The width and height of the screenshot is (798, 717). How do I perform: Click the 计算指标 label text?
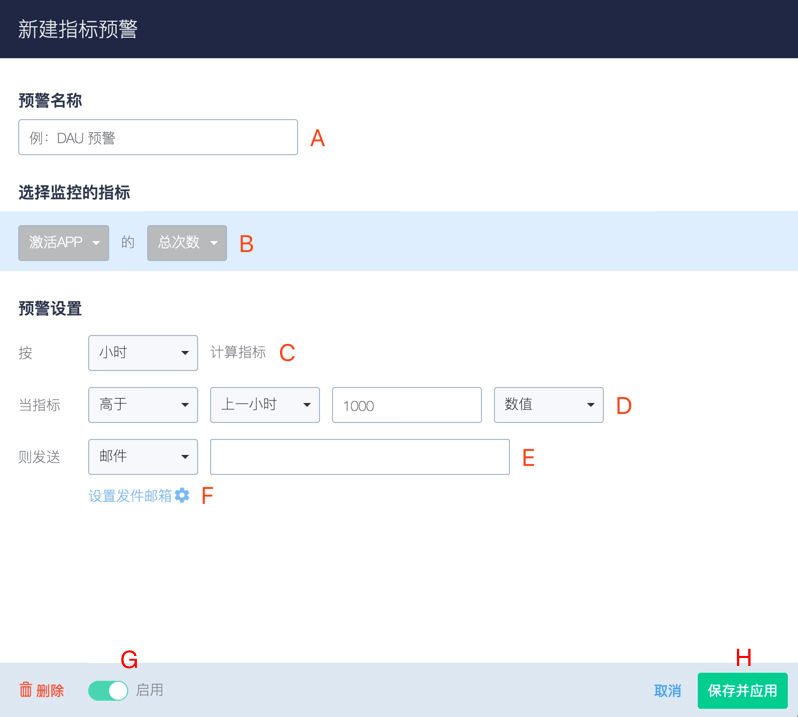point(238,352)
